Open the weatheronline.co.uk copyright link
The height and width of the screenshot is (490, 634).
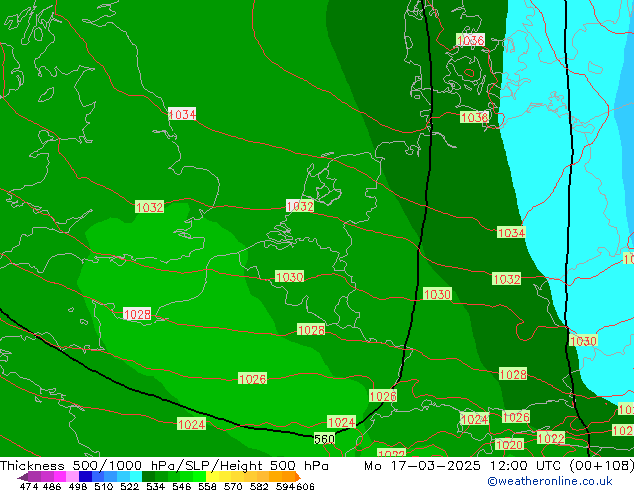coord(550,481)
